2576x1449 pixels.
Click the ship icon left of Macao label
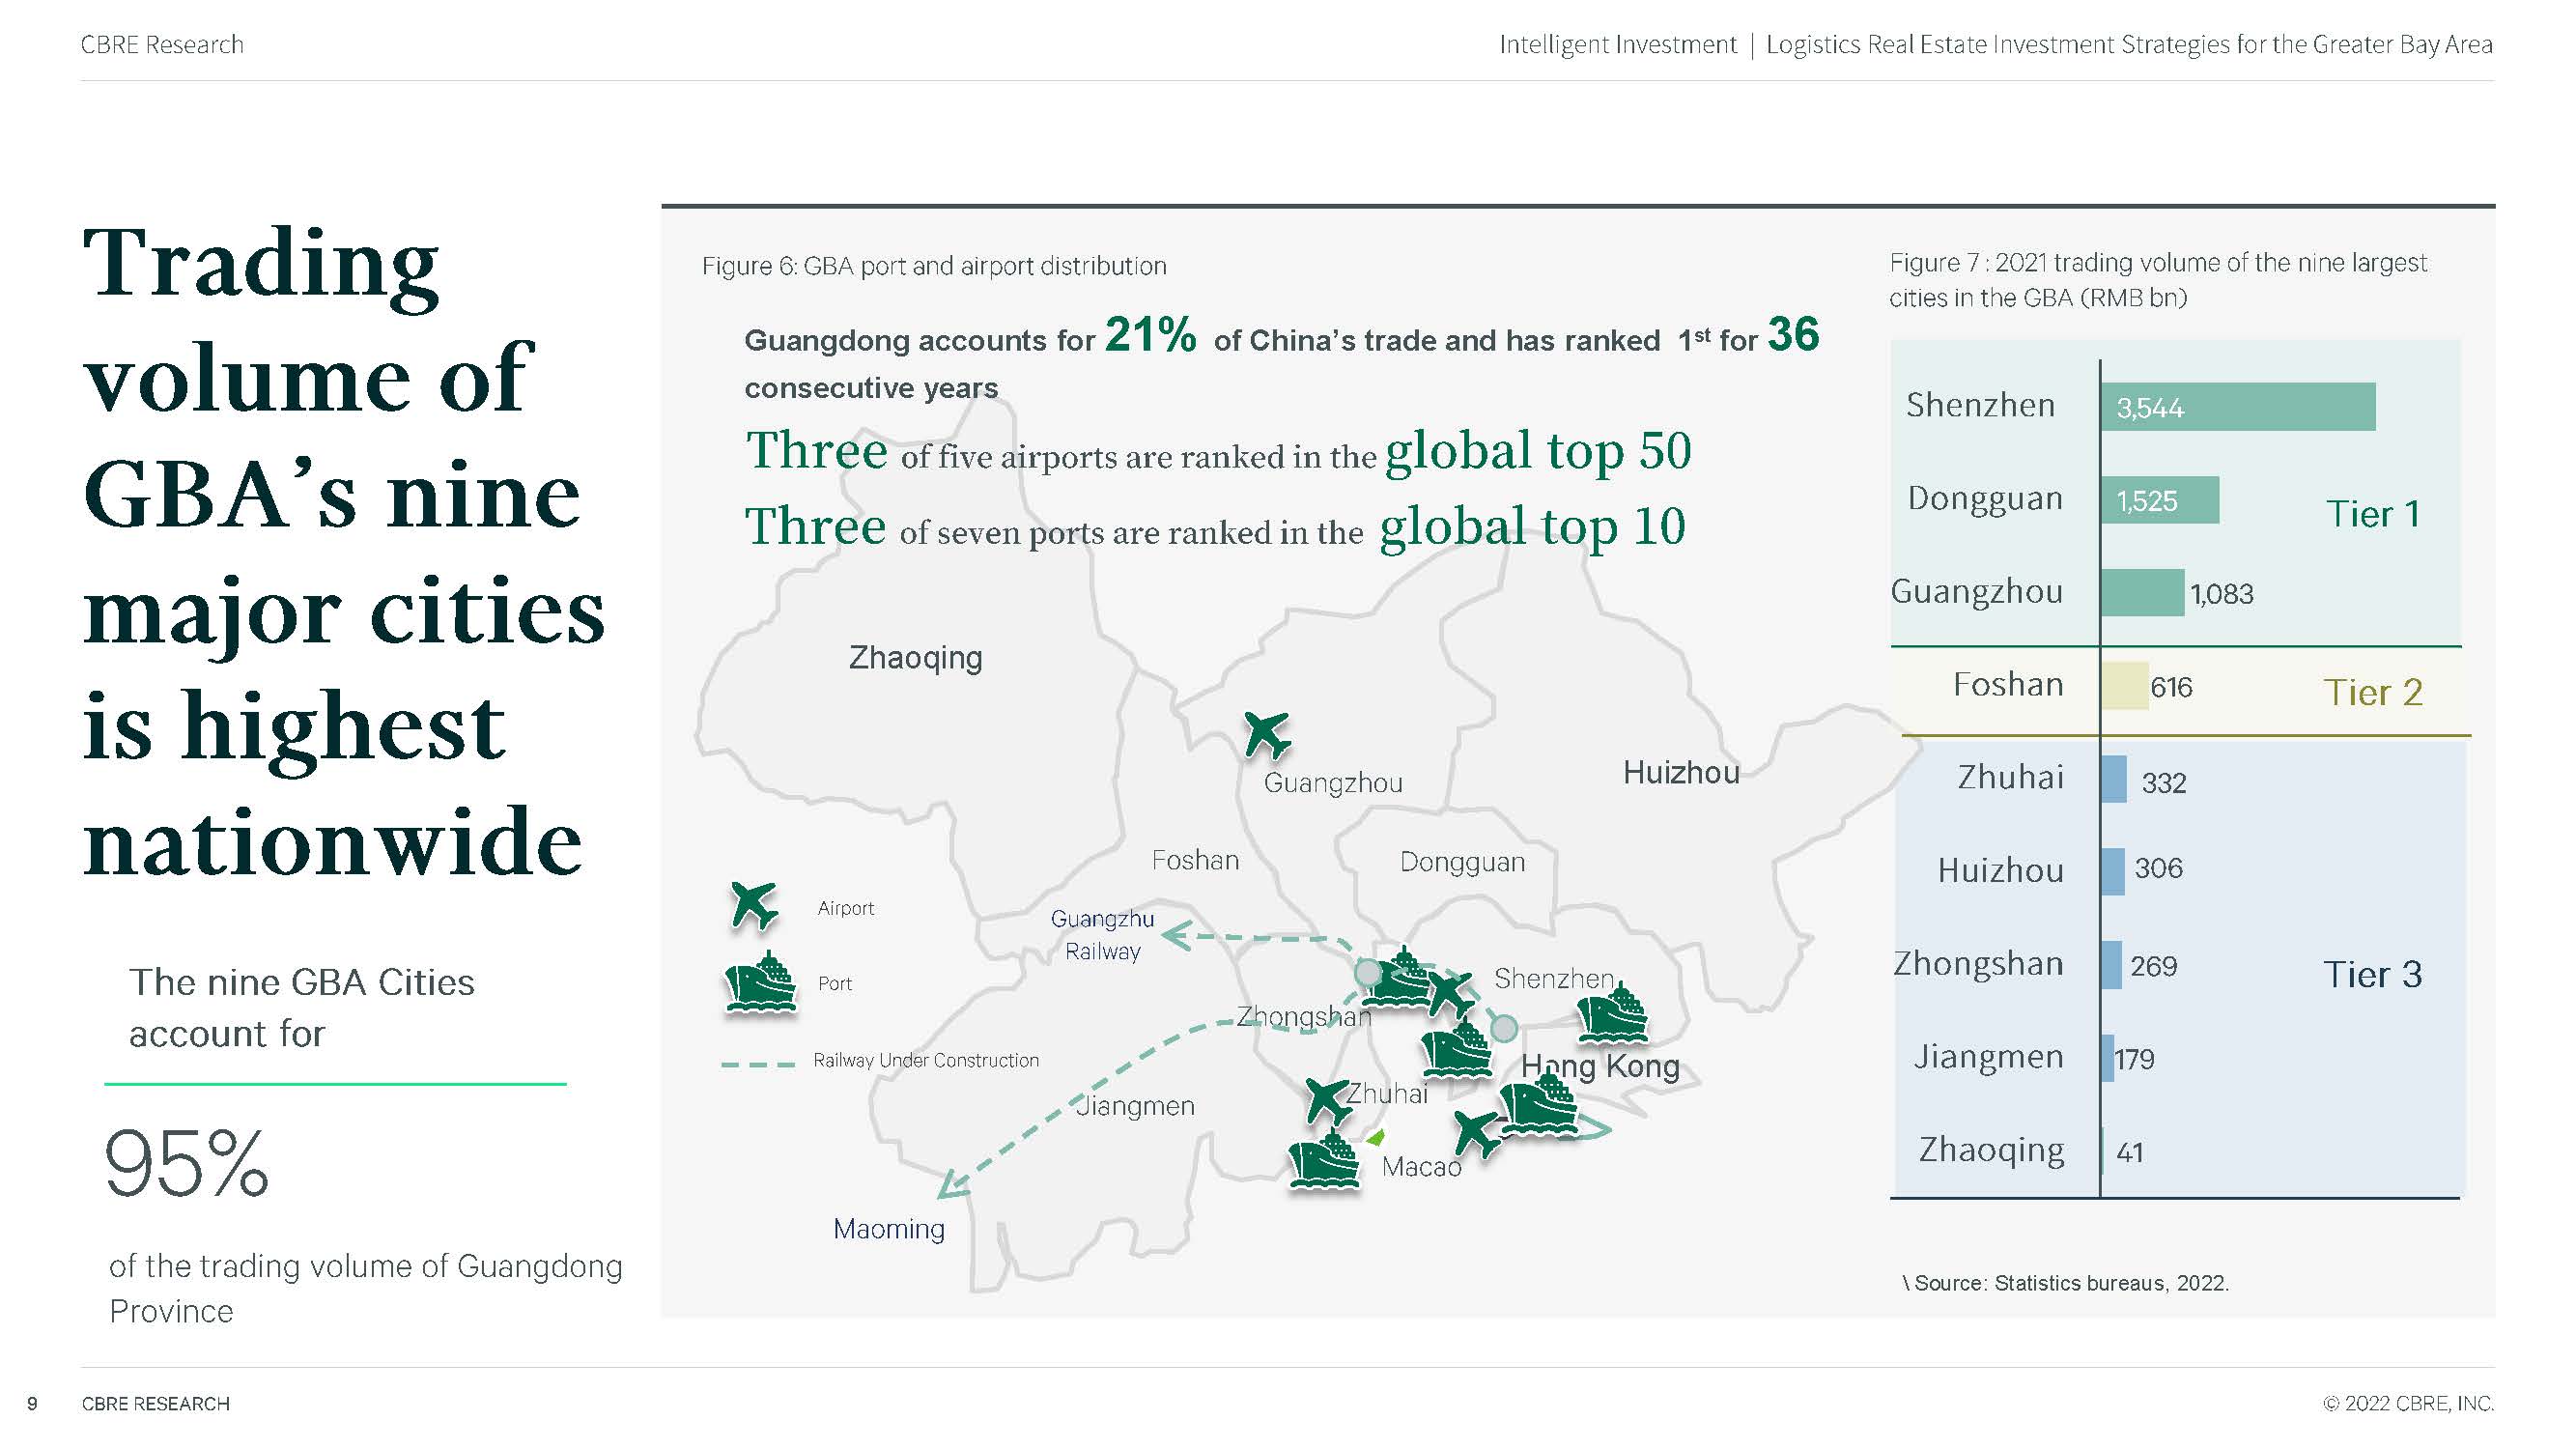[x=1324, y=1163]
